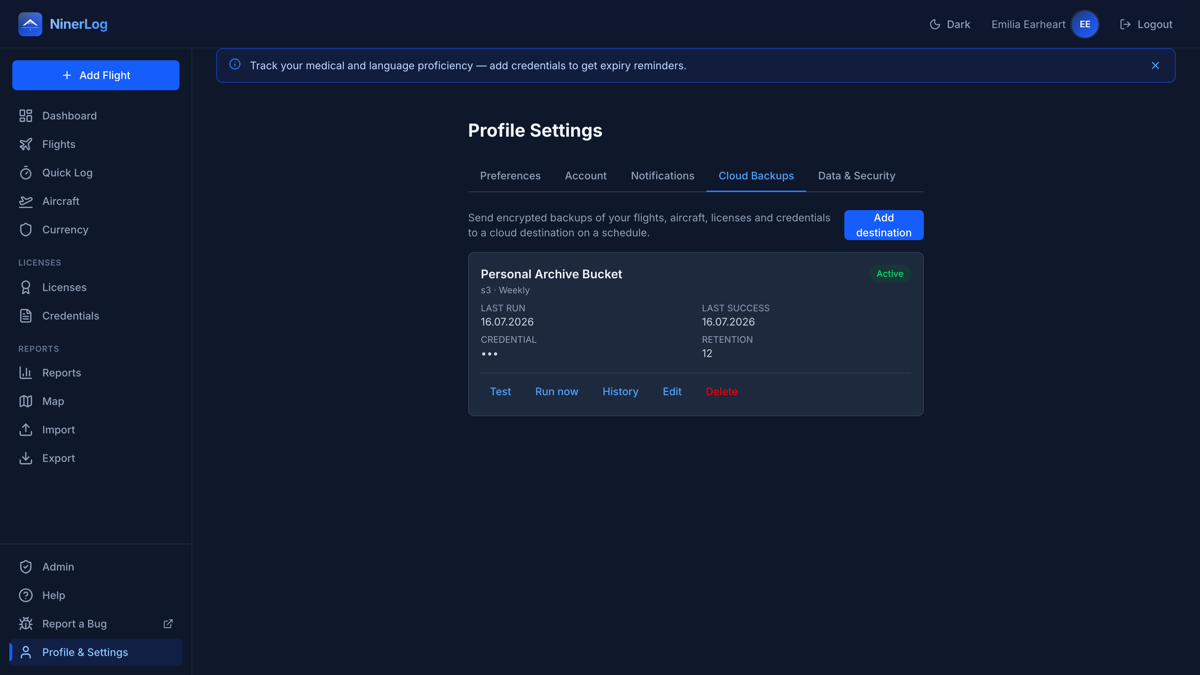The width and height of the screenshot is (1200, 675).
Task: Click the Map icon in sidebar
Action: [26, 401]
